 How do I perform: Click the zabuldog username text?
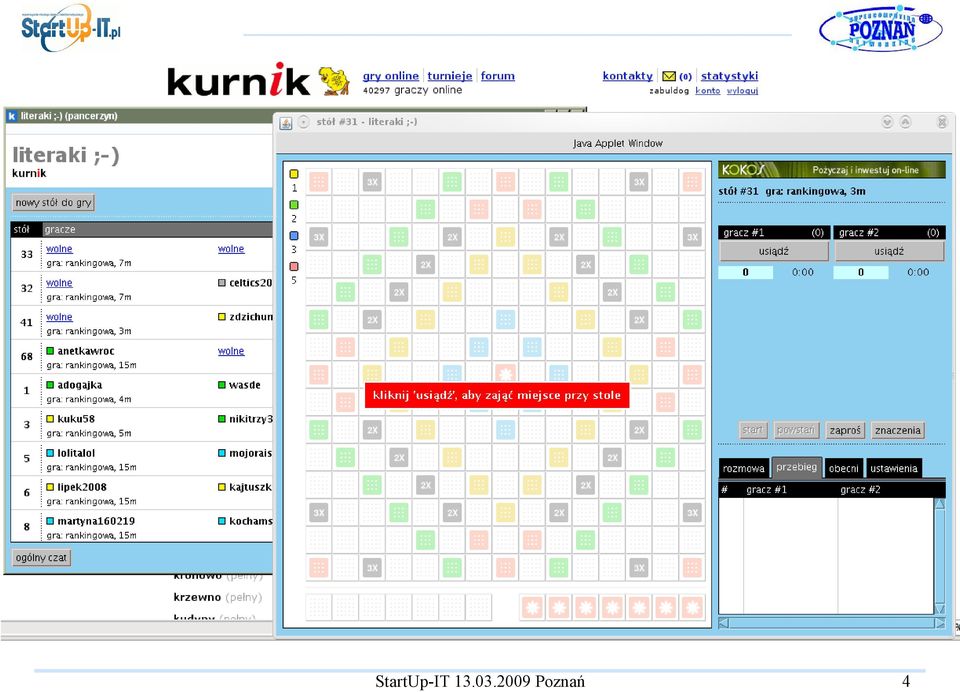[669, 91]
